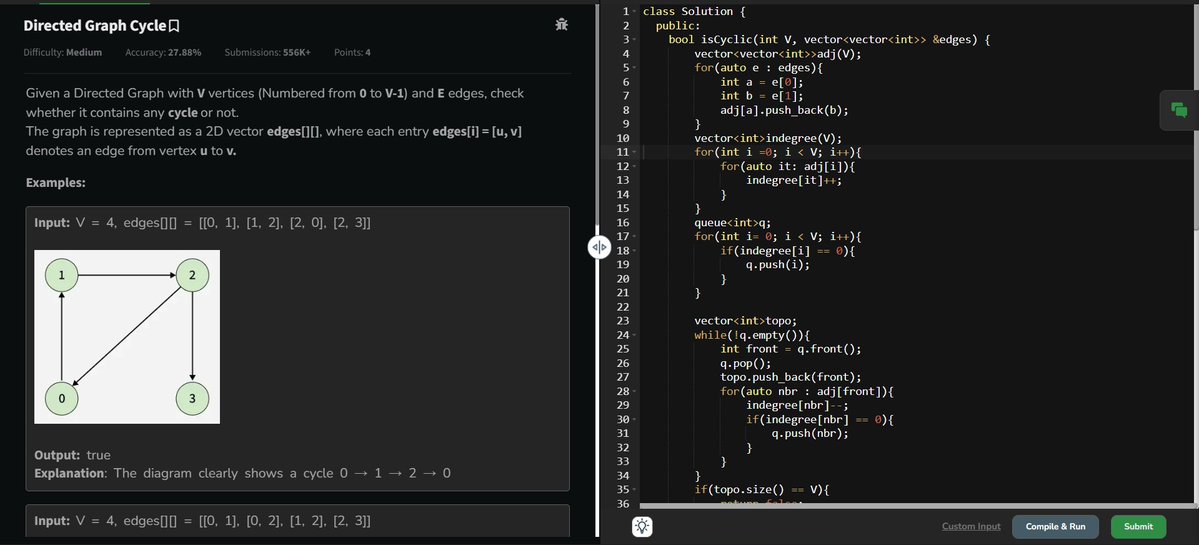Place cursor on line 27 topo.push_back(front)
The image size is (1199, 545).
pos(791,378)
